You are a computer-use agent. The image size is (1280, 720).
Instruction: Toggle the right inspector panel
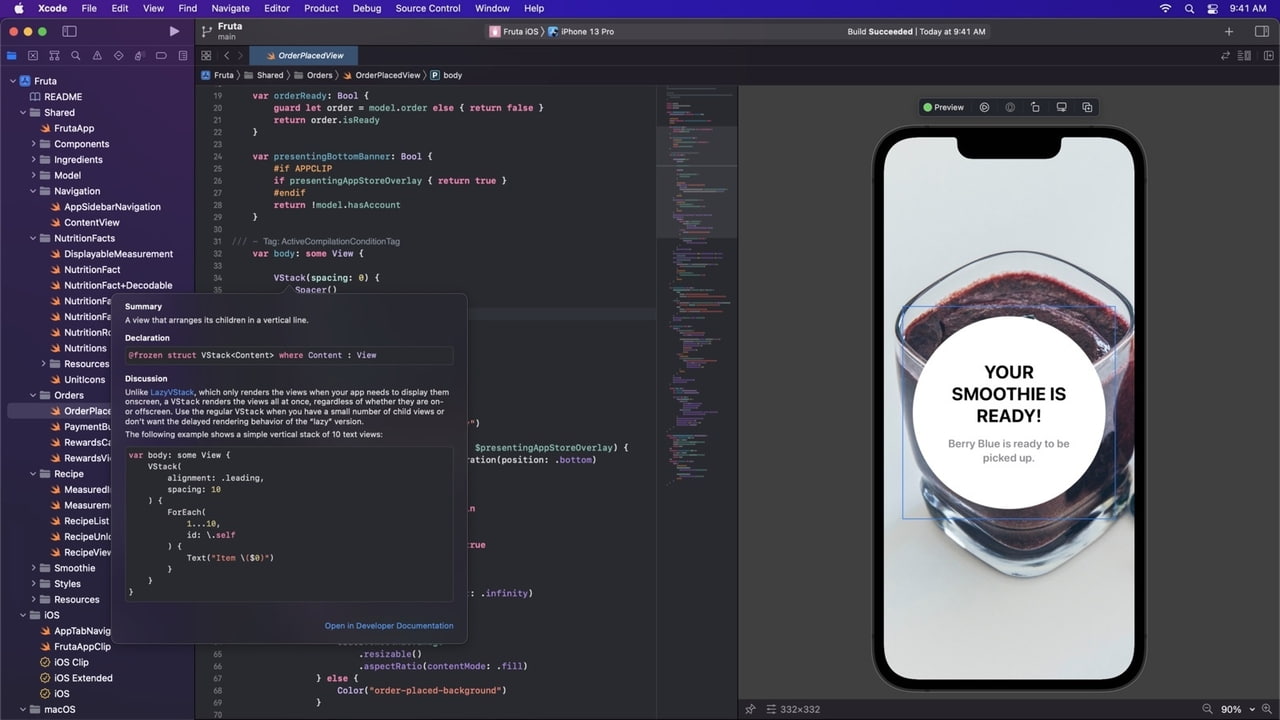[1262, 31]
